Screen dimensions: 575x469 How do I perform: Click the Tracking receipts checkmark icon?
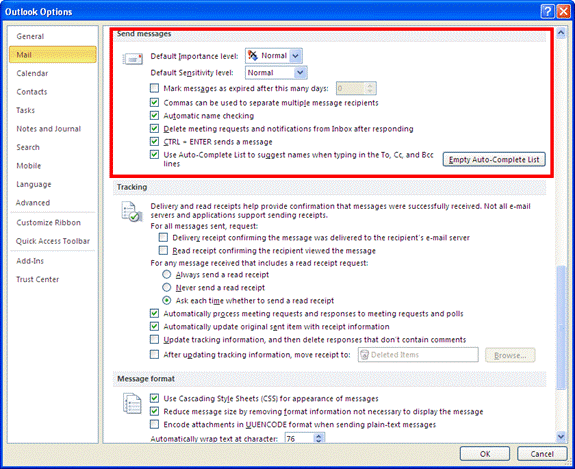(132, 212)
